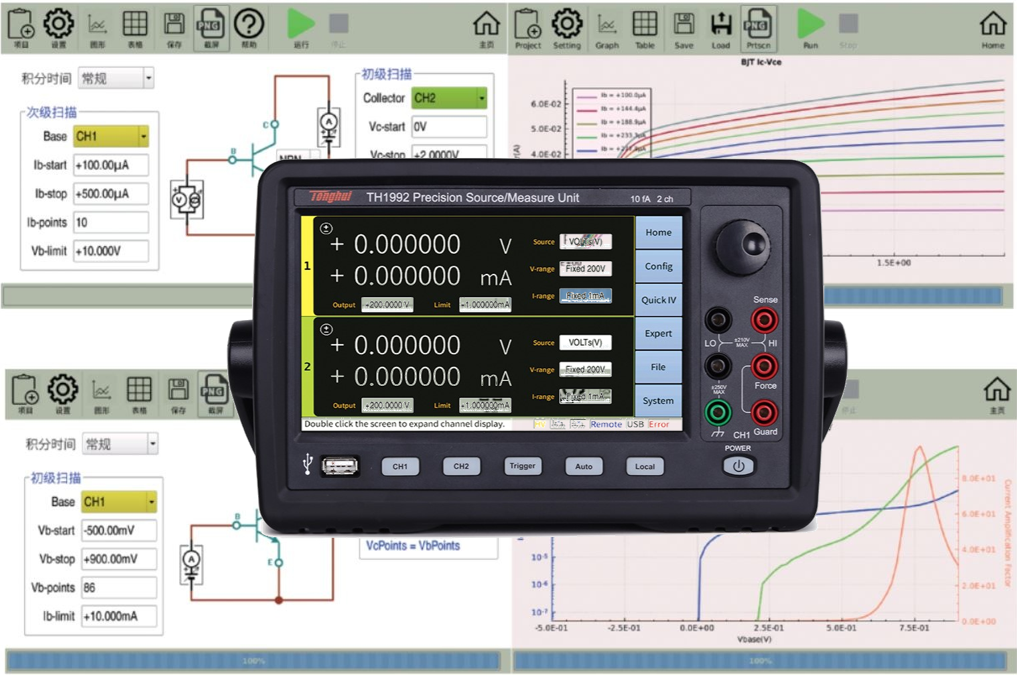
Task: Click the Table icon in the English toolbar
Action: [x=645, y=29]
